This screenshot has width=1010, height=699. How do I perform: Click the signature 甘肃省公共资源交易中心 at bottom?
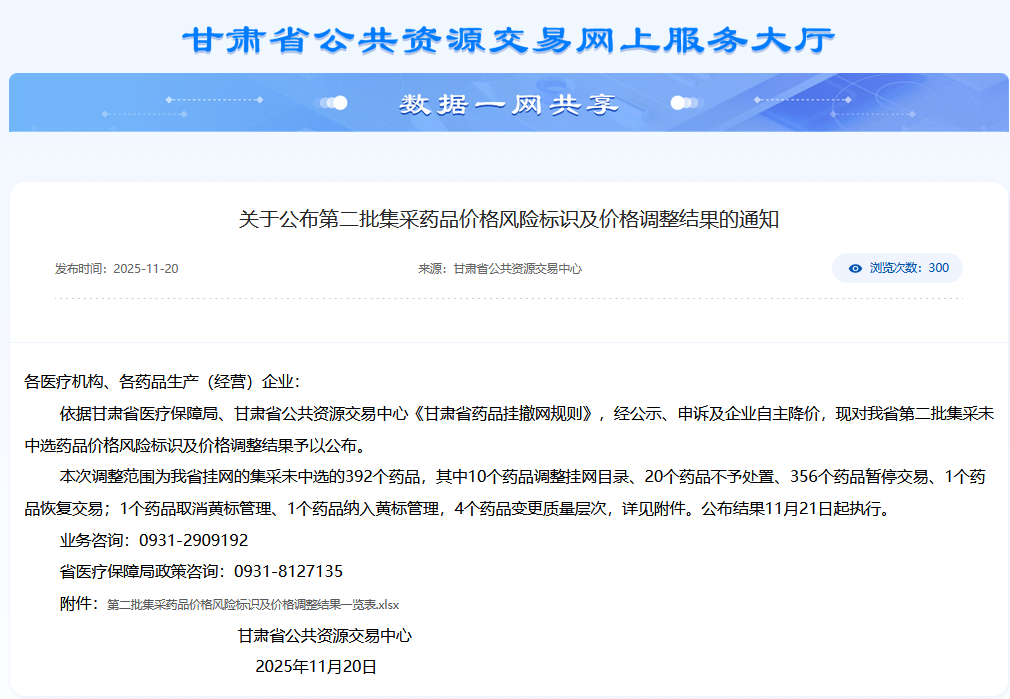tap(324, 635)
